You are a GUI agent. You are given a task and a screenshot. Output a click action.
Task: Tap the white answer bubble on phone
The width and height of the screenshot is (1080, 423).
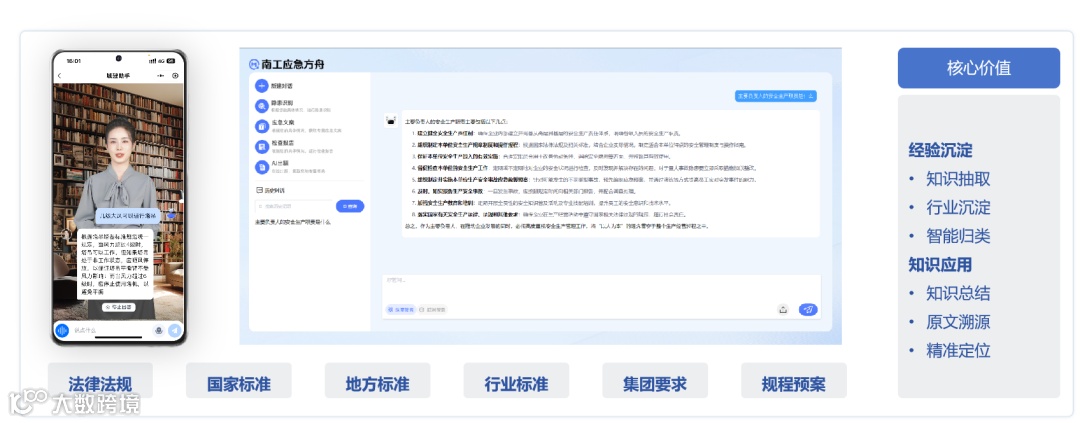115,265
